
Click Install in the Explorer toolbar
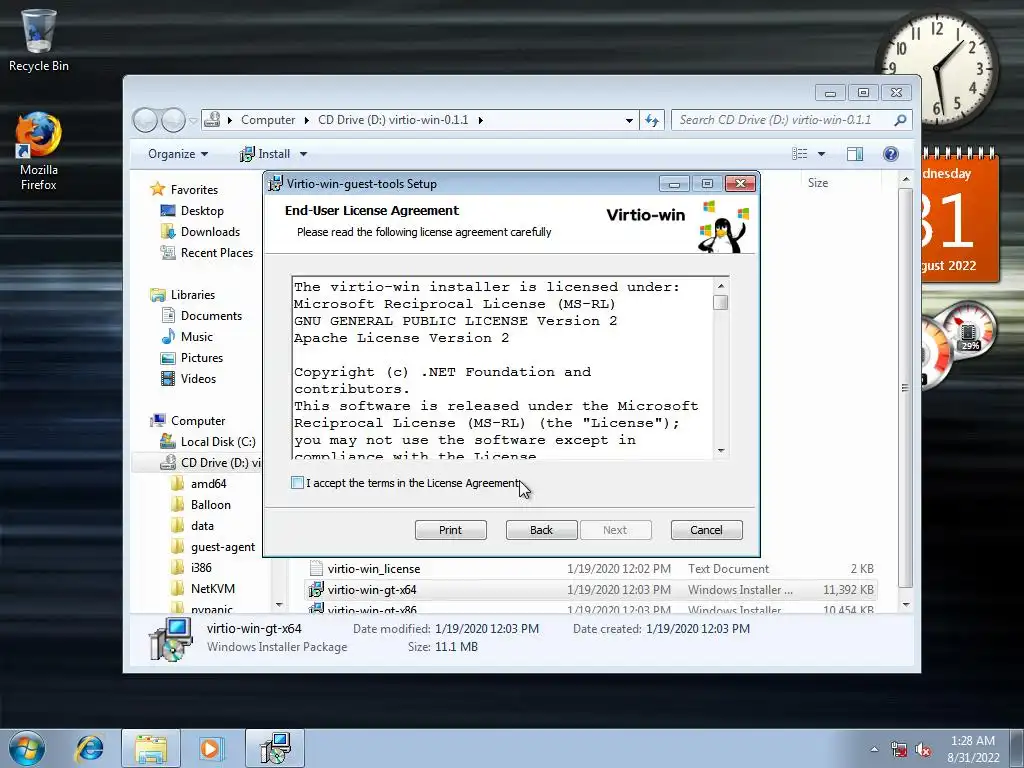coord(266,154)
